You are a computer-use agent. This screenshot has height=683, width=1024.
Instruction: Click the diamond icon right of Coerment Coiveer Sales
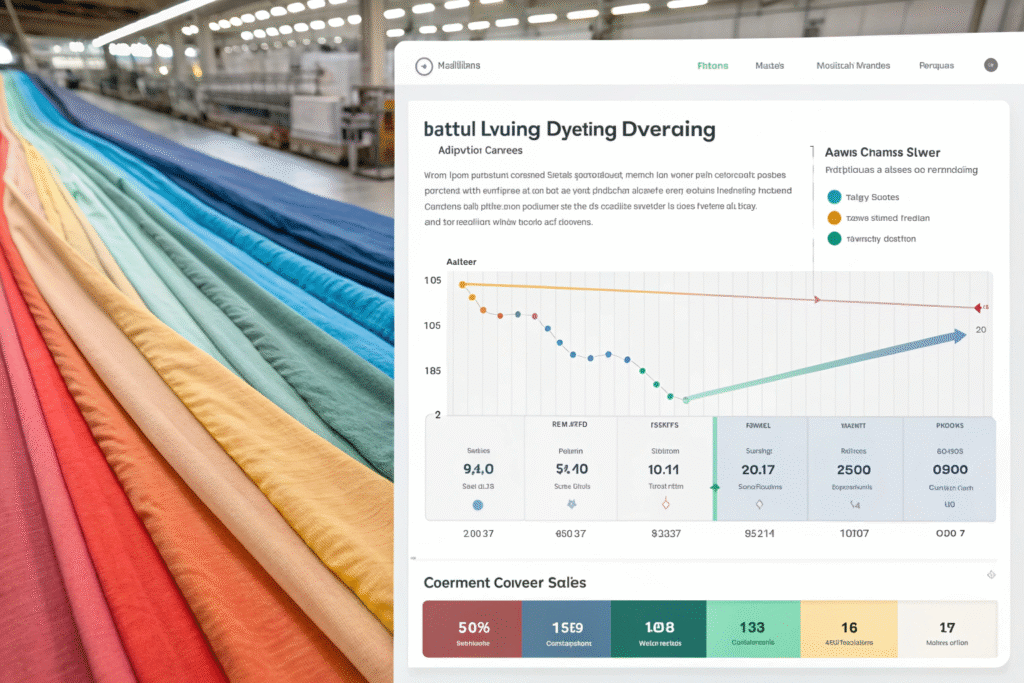(x=991, y=575)
